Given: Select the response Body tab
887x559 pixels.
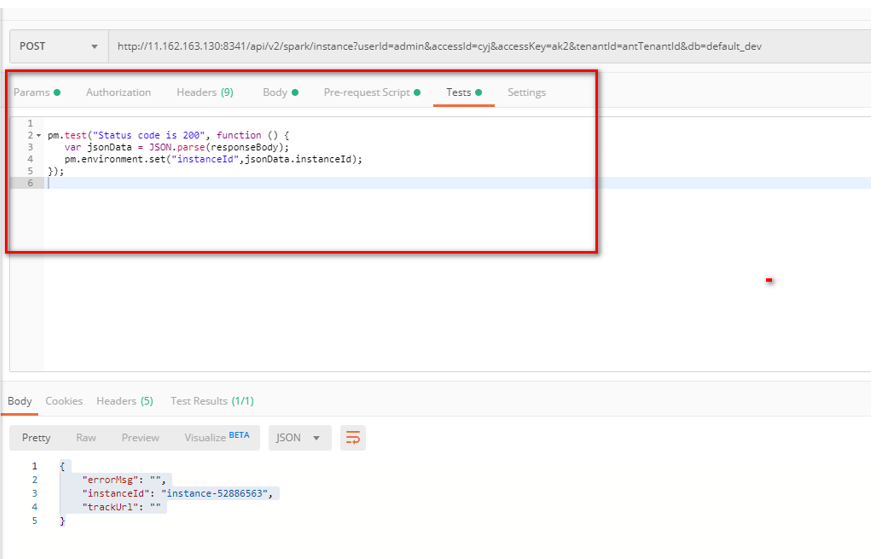Looking at the screenshot, I should (x=20, y=401).
